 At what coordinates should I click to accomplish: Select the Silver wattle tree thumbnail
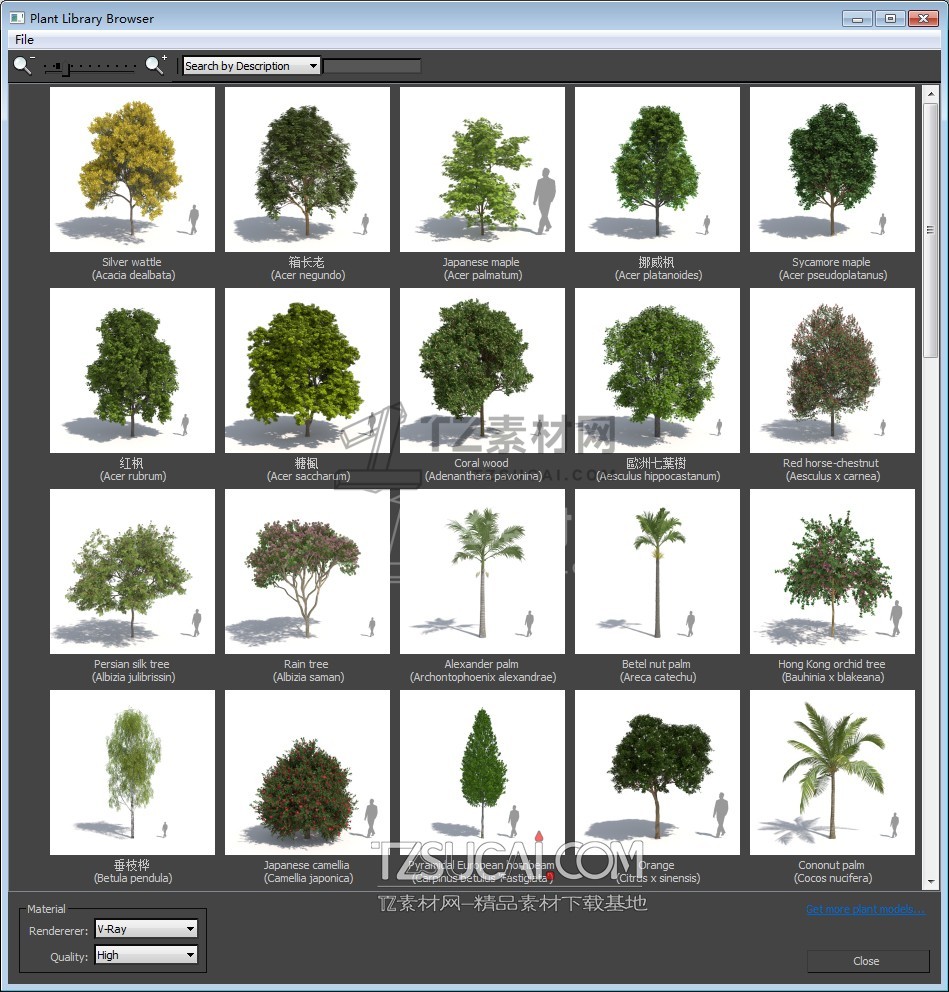click(x=132, y=170)
